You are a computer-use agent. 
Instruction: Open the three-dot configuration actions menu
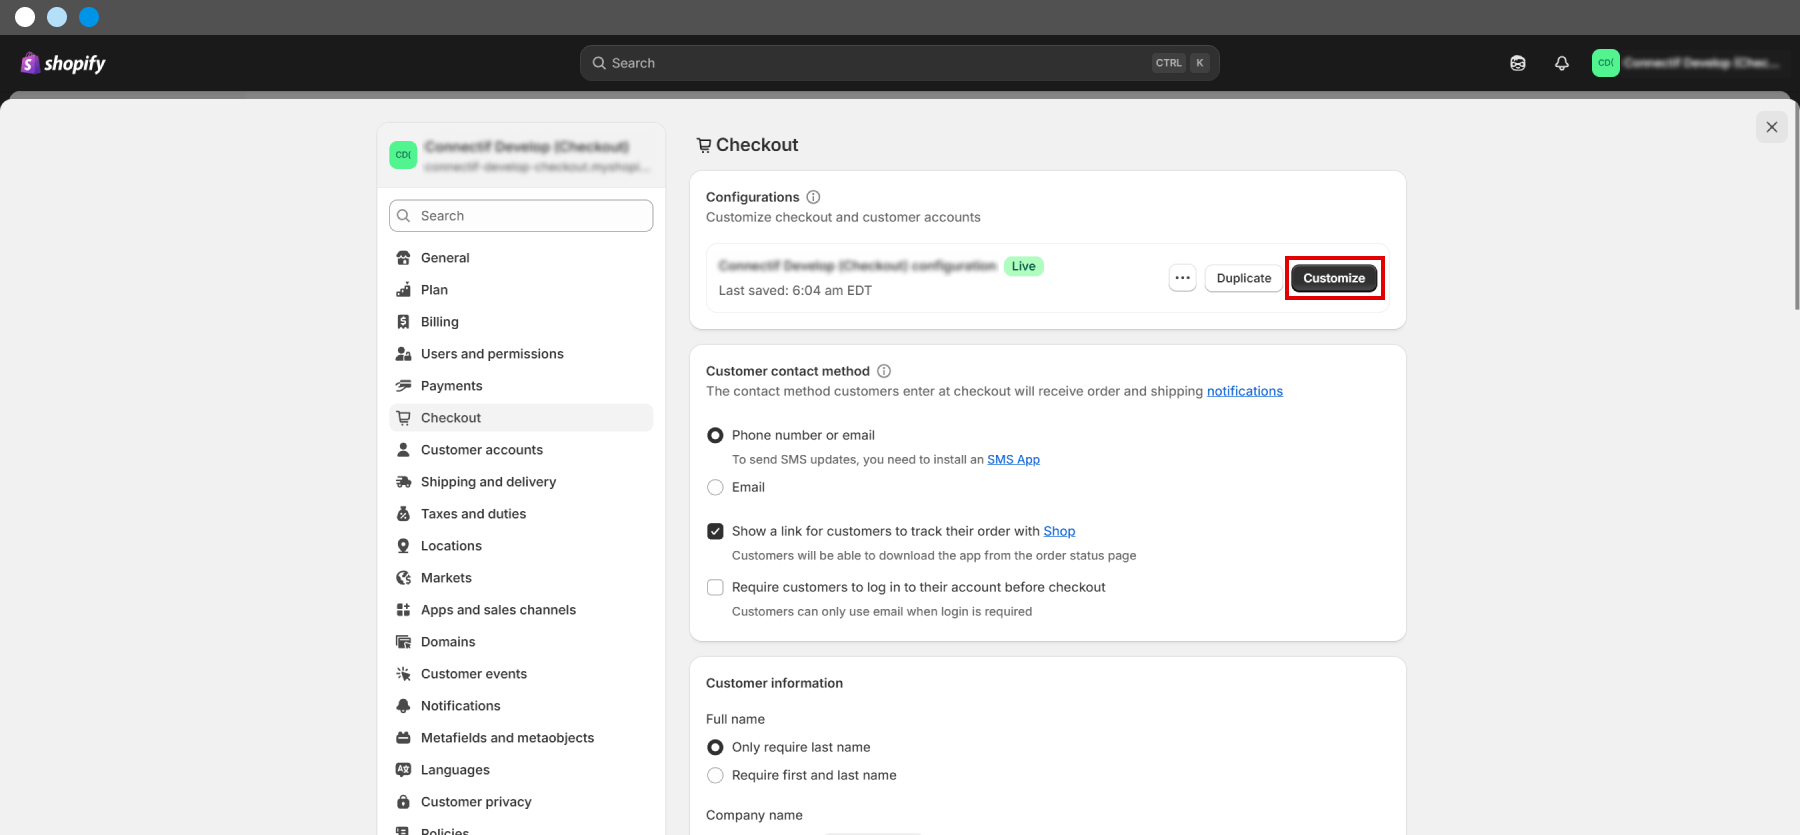click(1182, 278)
